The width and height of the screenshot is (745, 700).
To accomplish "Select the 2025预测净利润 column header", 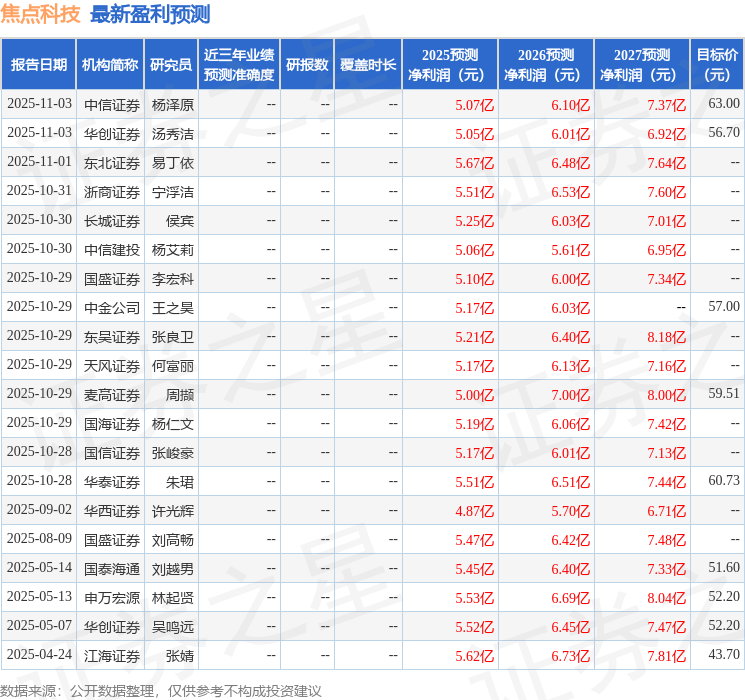I will 450,65.
